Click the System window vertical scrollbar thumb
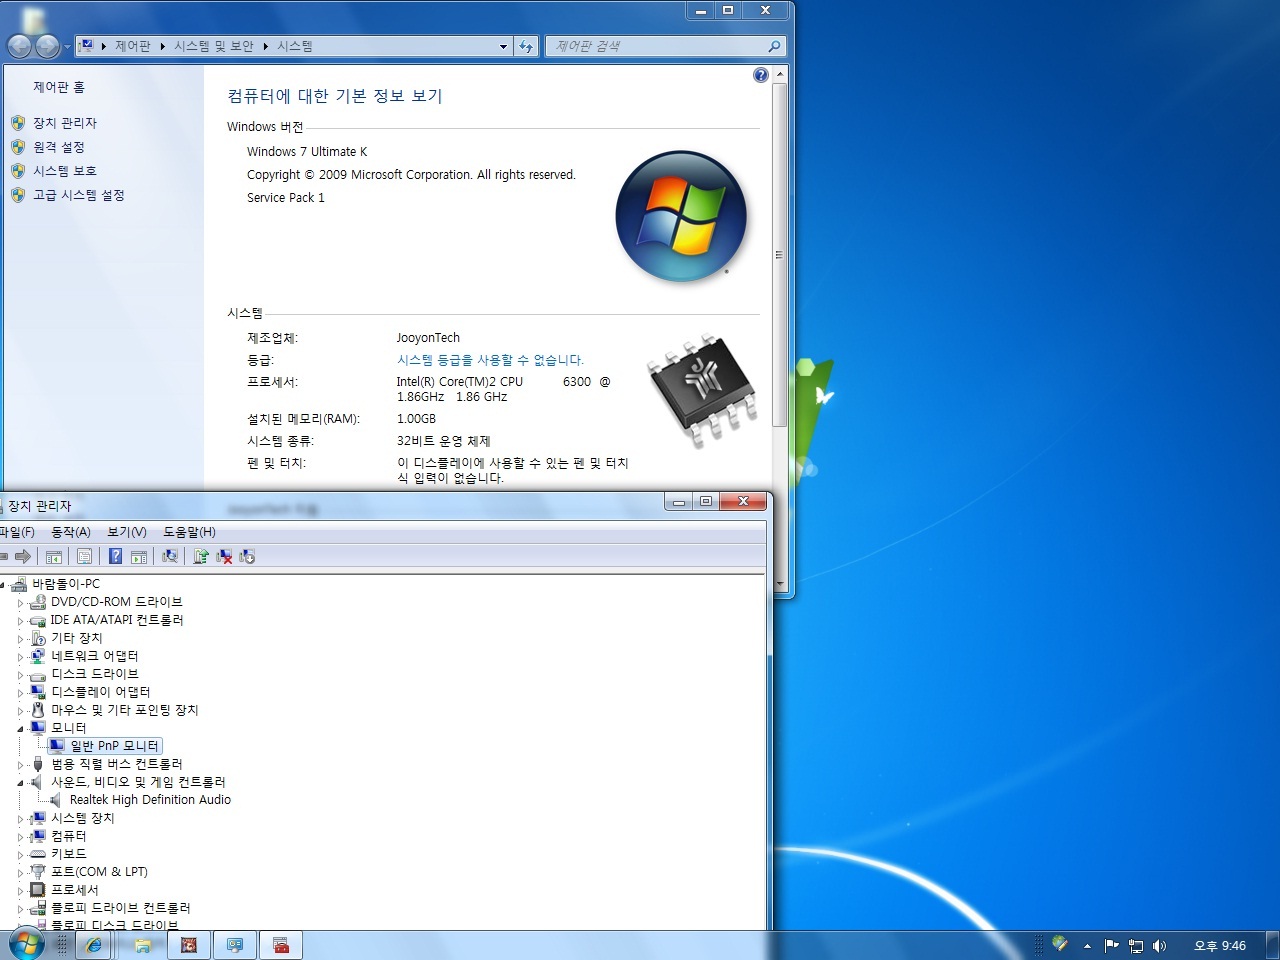 780,255
